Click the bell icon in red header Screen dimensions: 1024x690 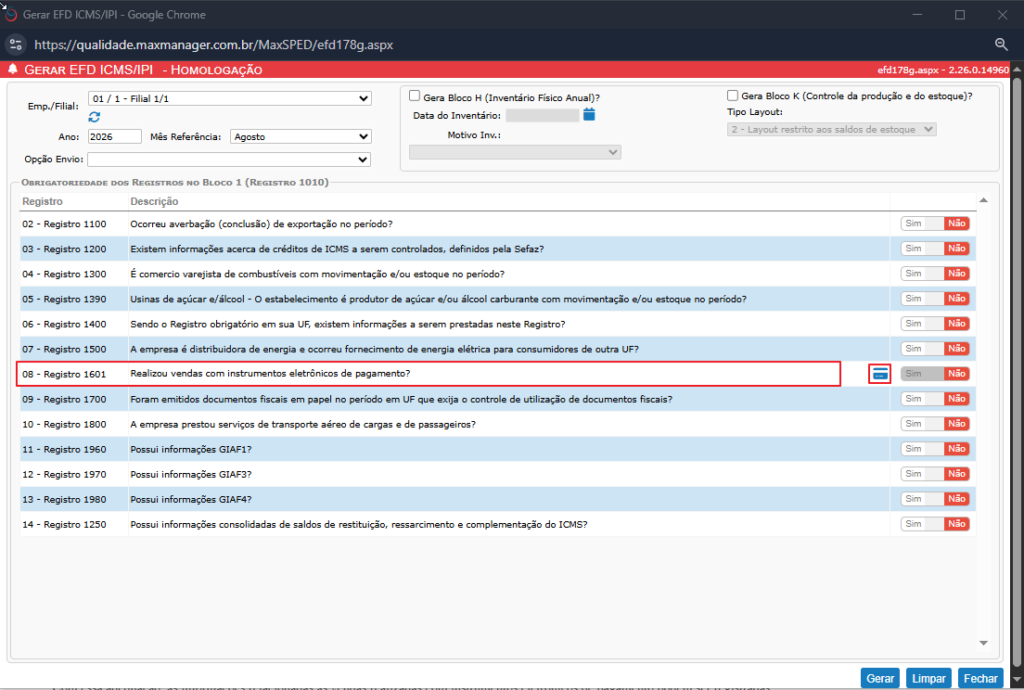(x=12, y=69)
